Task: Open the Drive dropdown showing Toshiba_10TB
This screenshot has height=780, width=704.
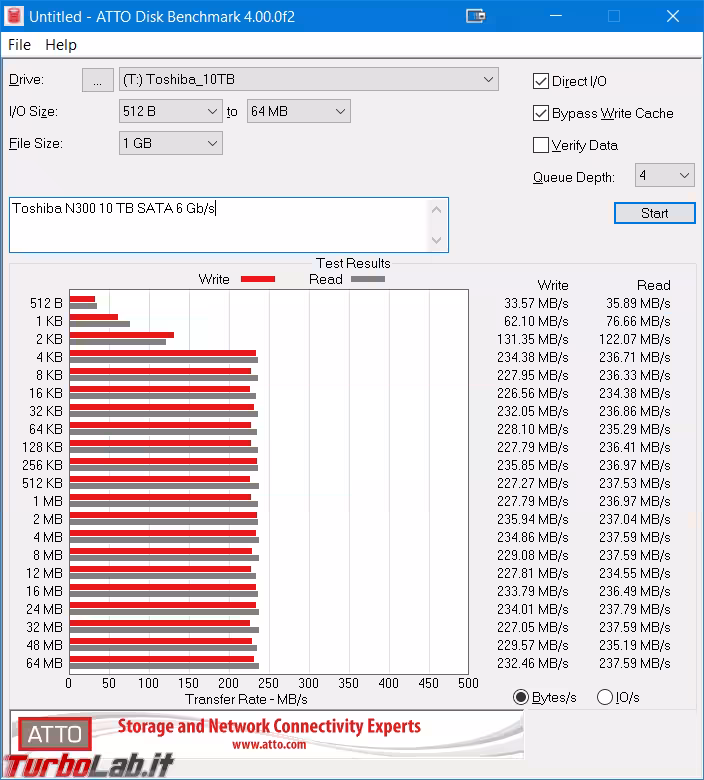Action: [x=308, y=80]
